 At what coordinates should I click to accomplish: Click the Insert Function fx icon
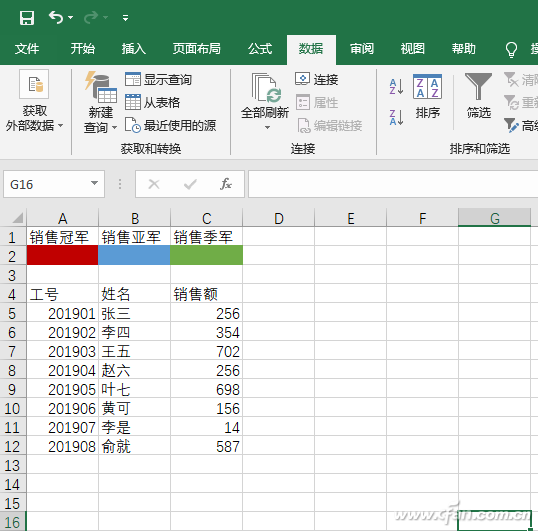click(x=225, y=184)
